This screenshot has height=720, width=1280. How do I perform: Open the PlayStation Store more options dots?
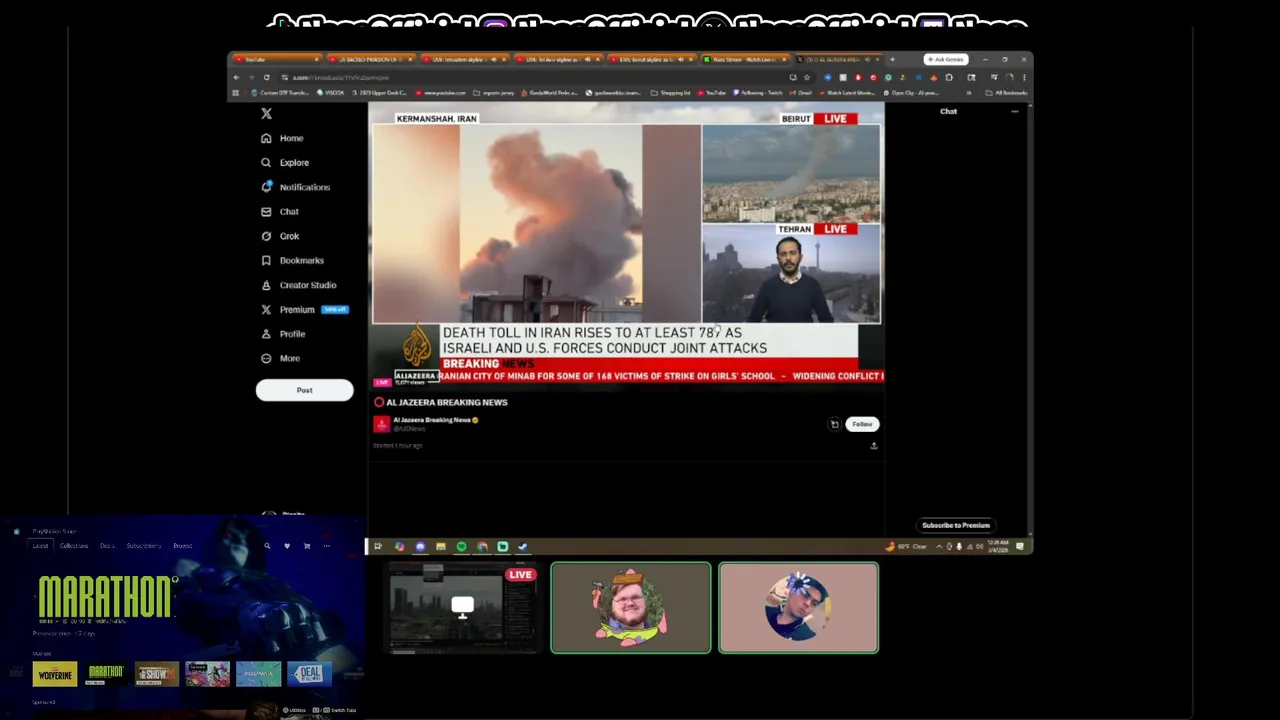(326, 546)
